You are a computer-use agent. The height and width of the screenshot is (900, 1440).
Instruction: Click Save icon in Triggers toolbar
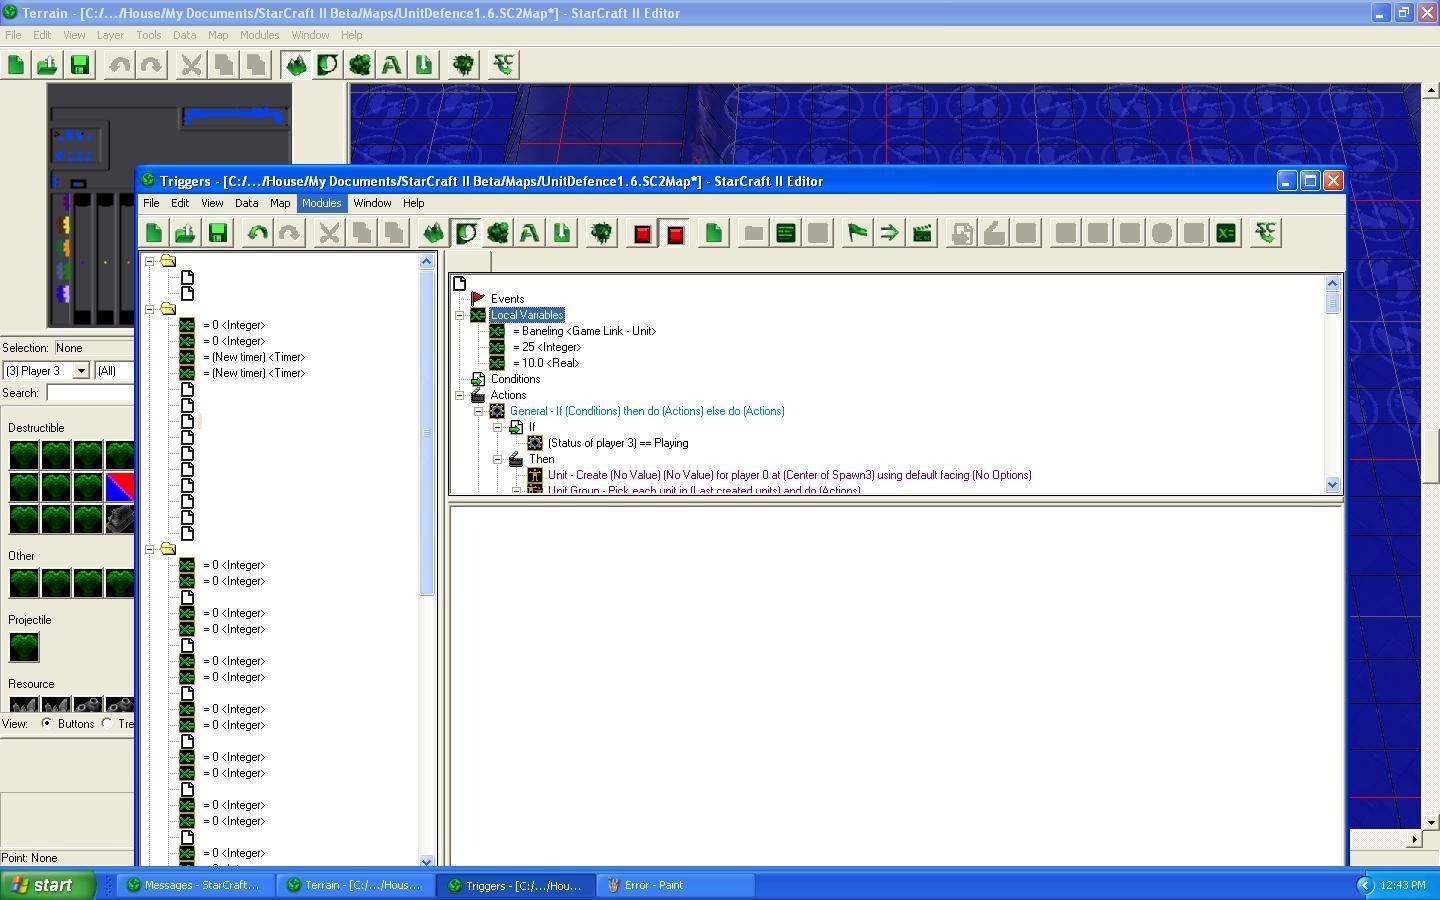coord(217,233)
